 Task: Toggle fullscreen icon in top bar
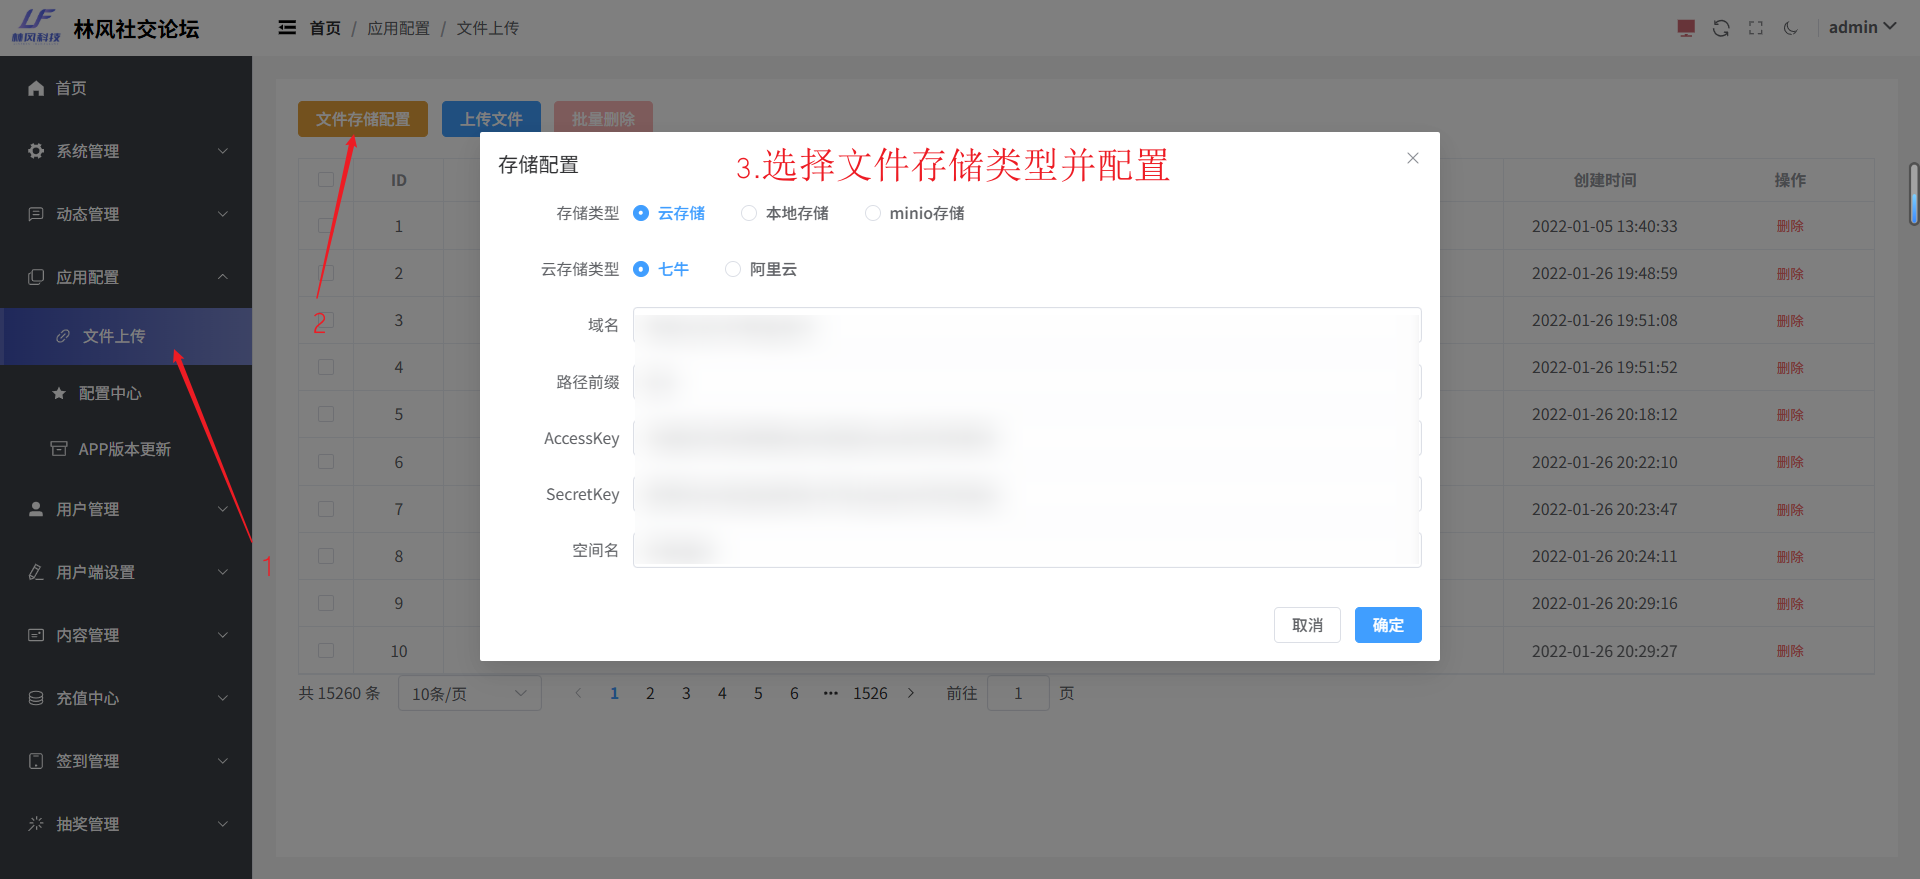[1756, 28]
